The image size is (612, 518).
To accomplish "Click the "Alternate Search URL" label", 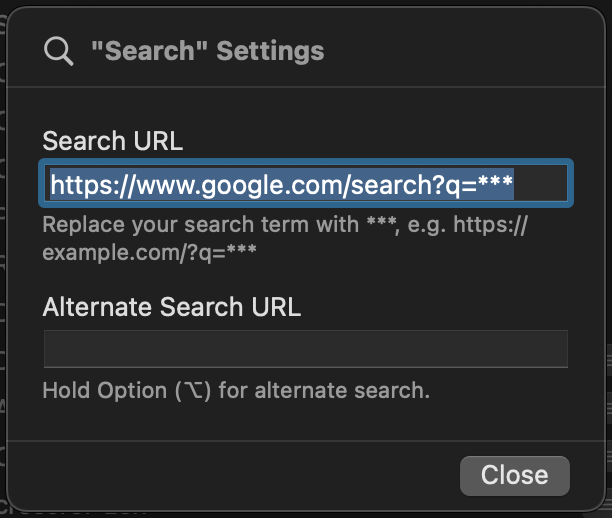I will click(x=171, y=306).
